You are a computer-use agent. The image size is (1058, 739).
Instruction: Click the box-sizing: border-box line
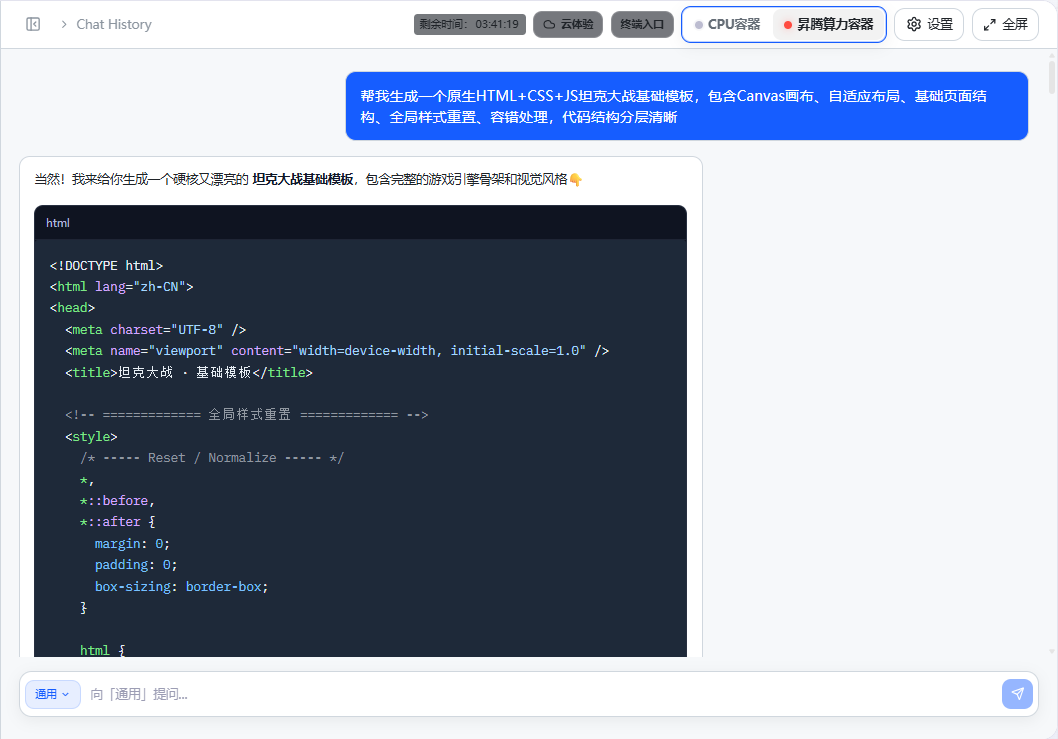(x=182, y=586)
